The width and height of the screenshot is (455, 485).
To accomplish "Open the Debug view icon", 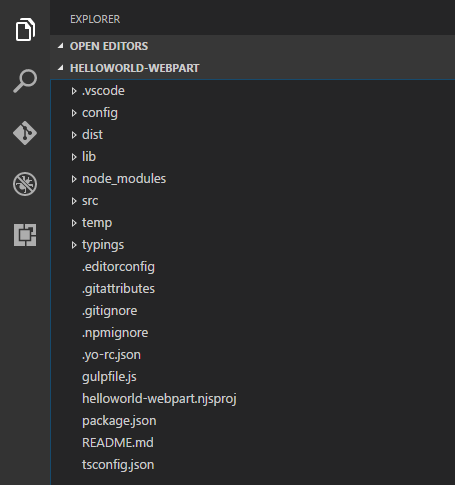I will (x=25, y=184).
